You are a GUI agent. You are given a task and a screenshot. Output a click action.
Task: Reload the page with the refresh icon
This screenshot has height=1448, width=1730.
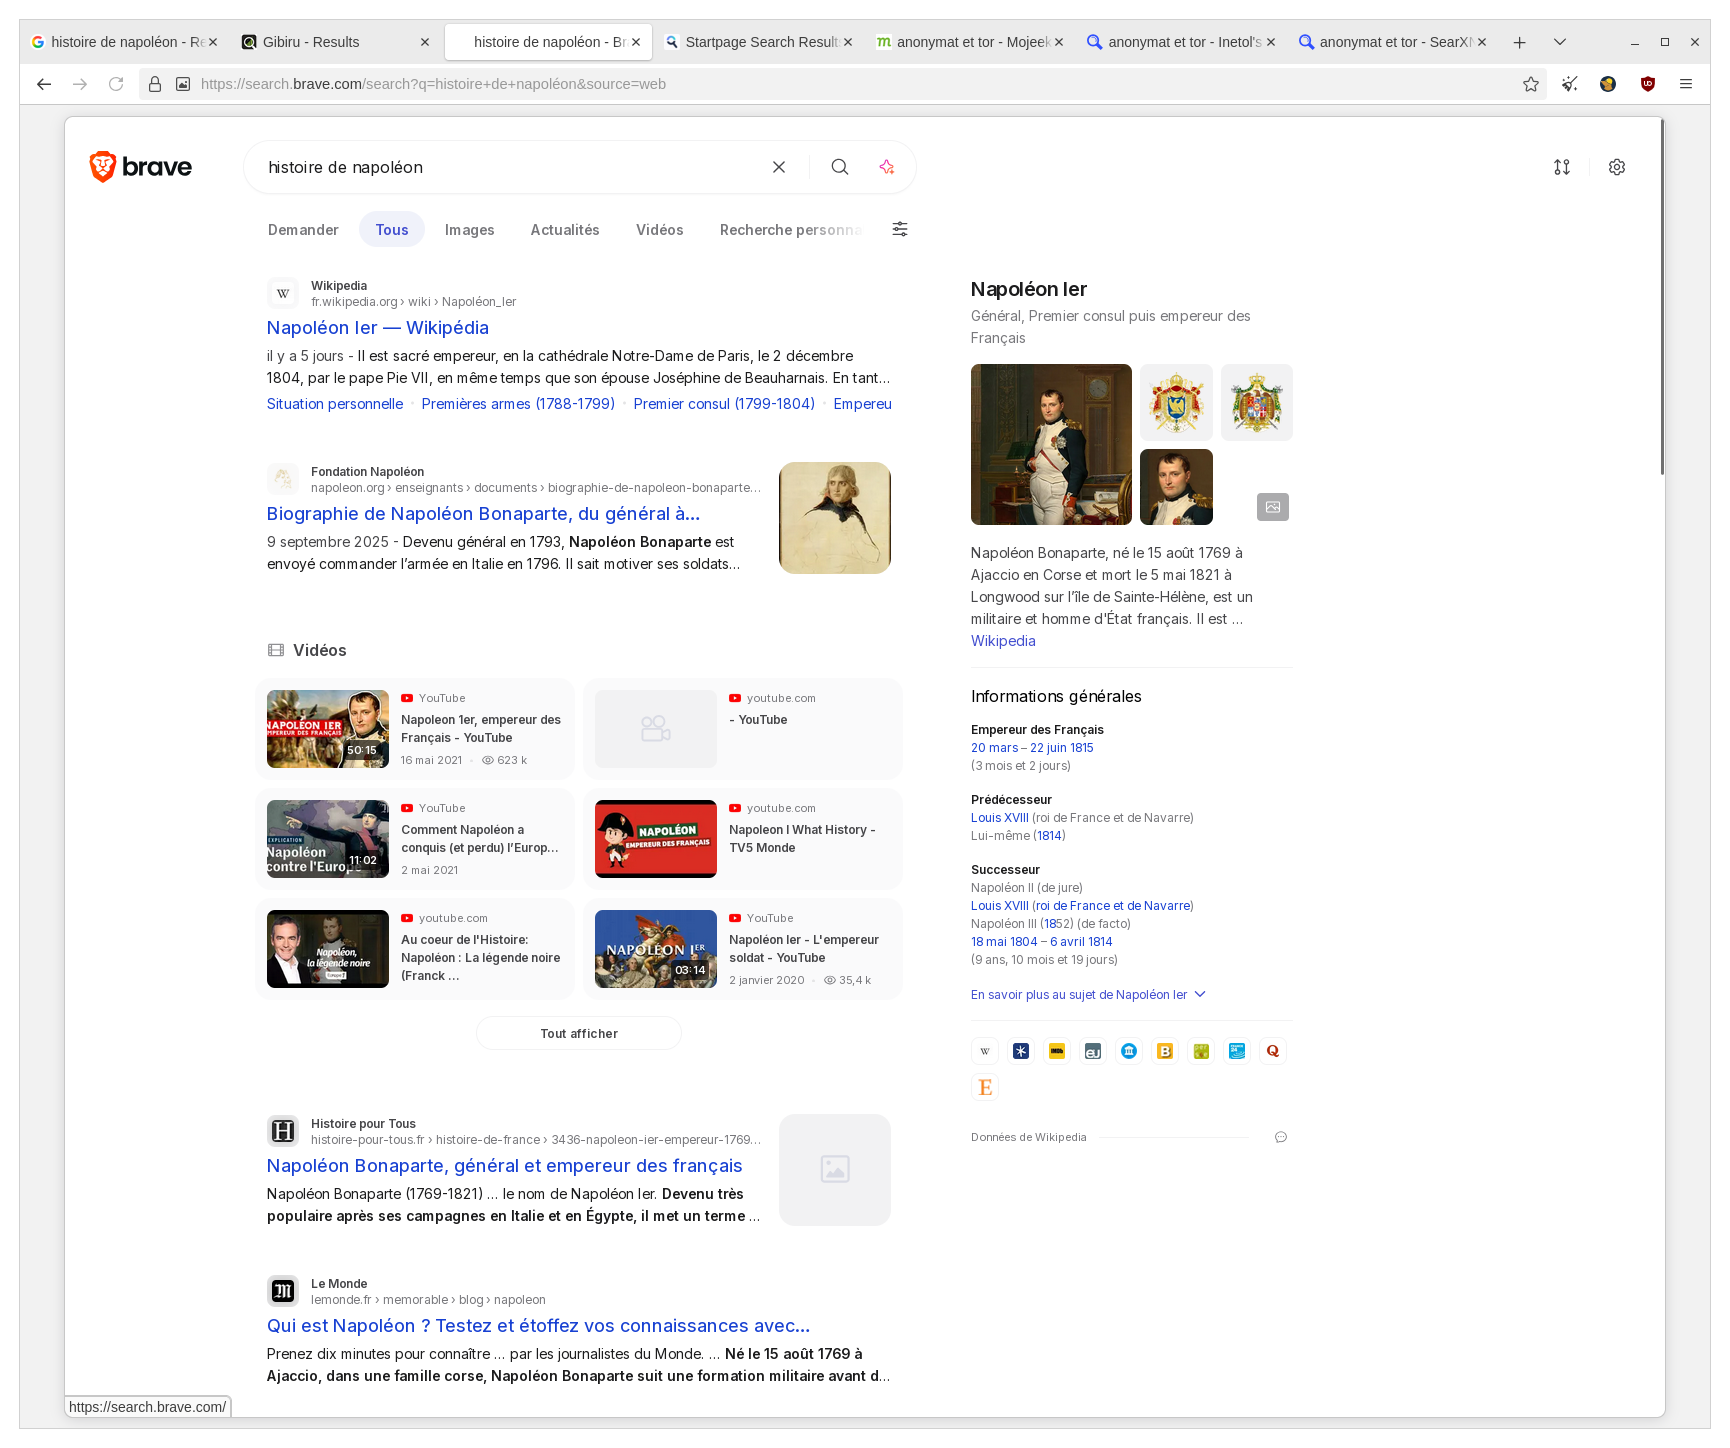click(x=115, y=84)
